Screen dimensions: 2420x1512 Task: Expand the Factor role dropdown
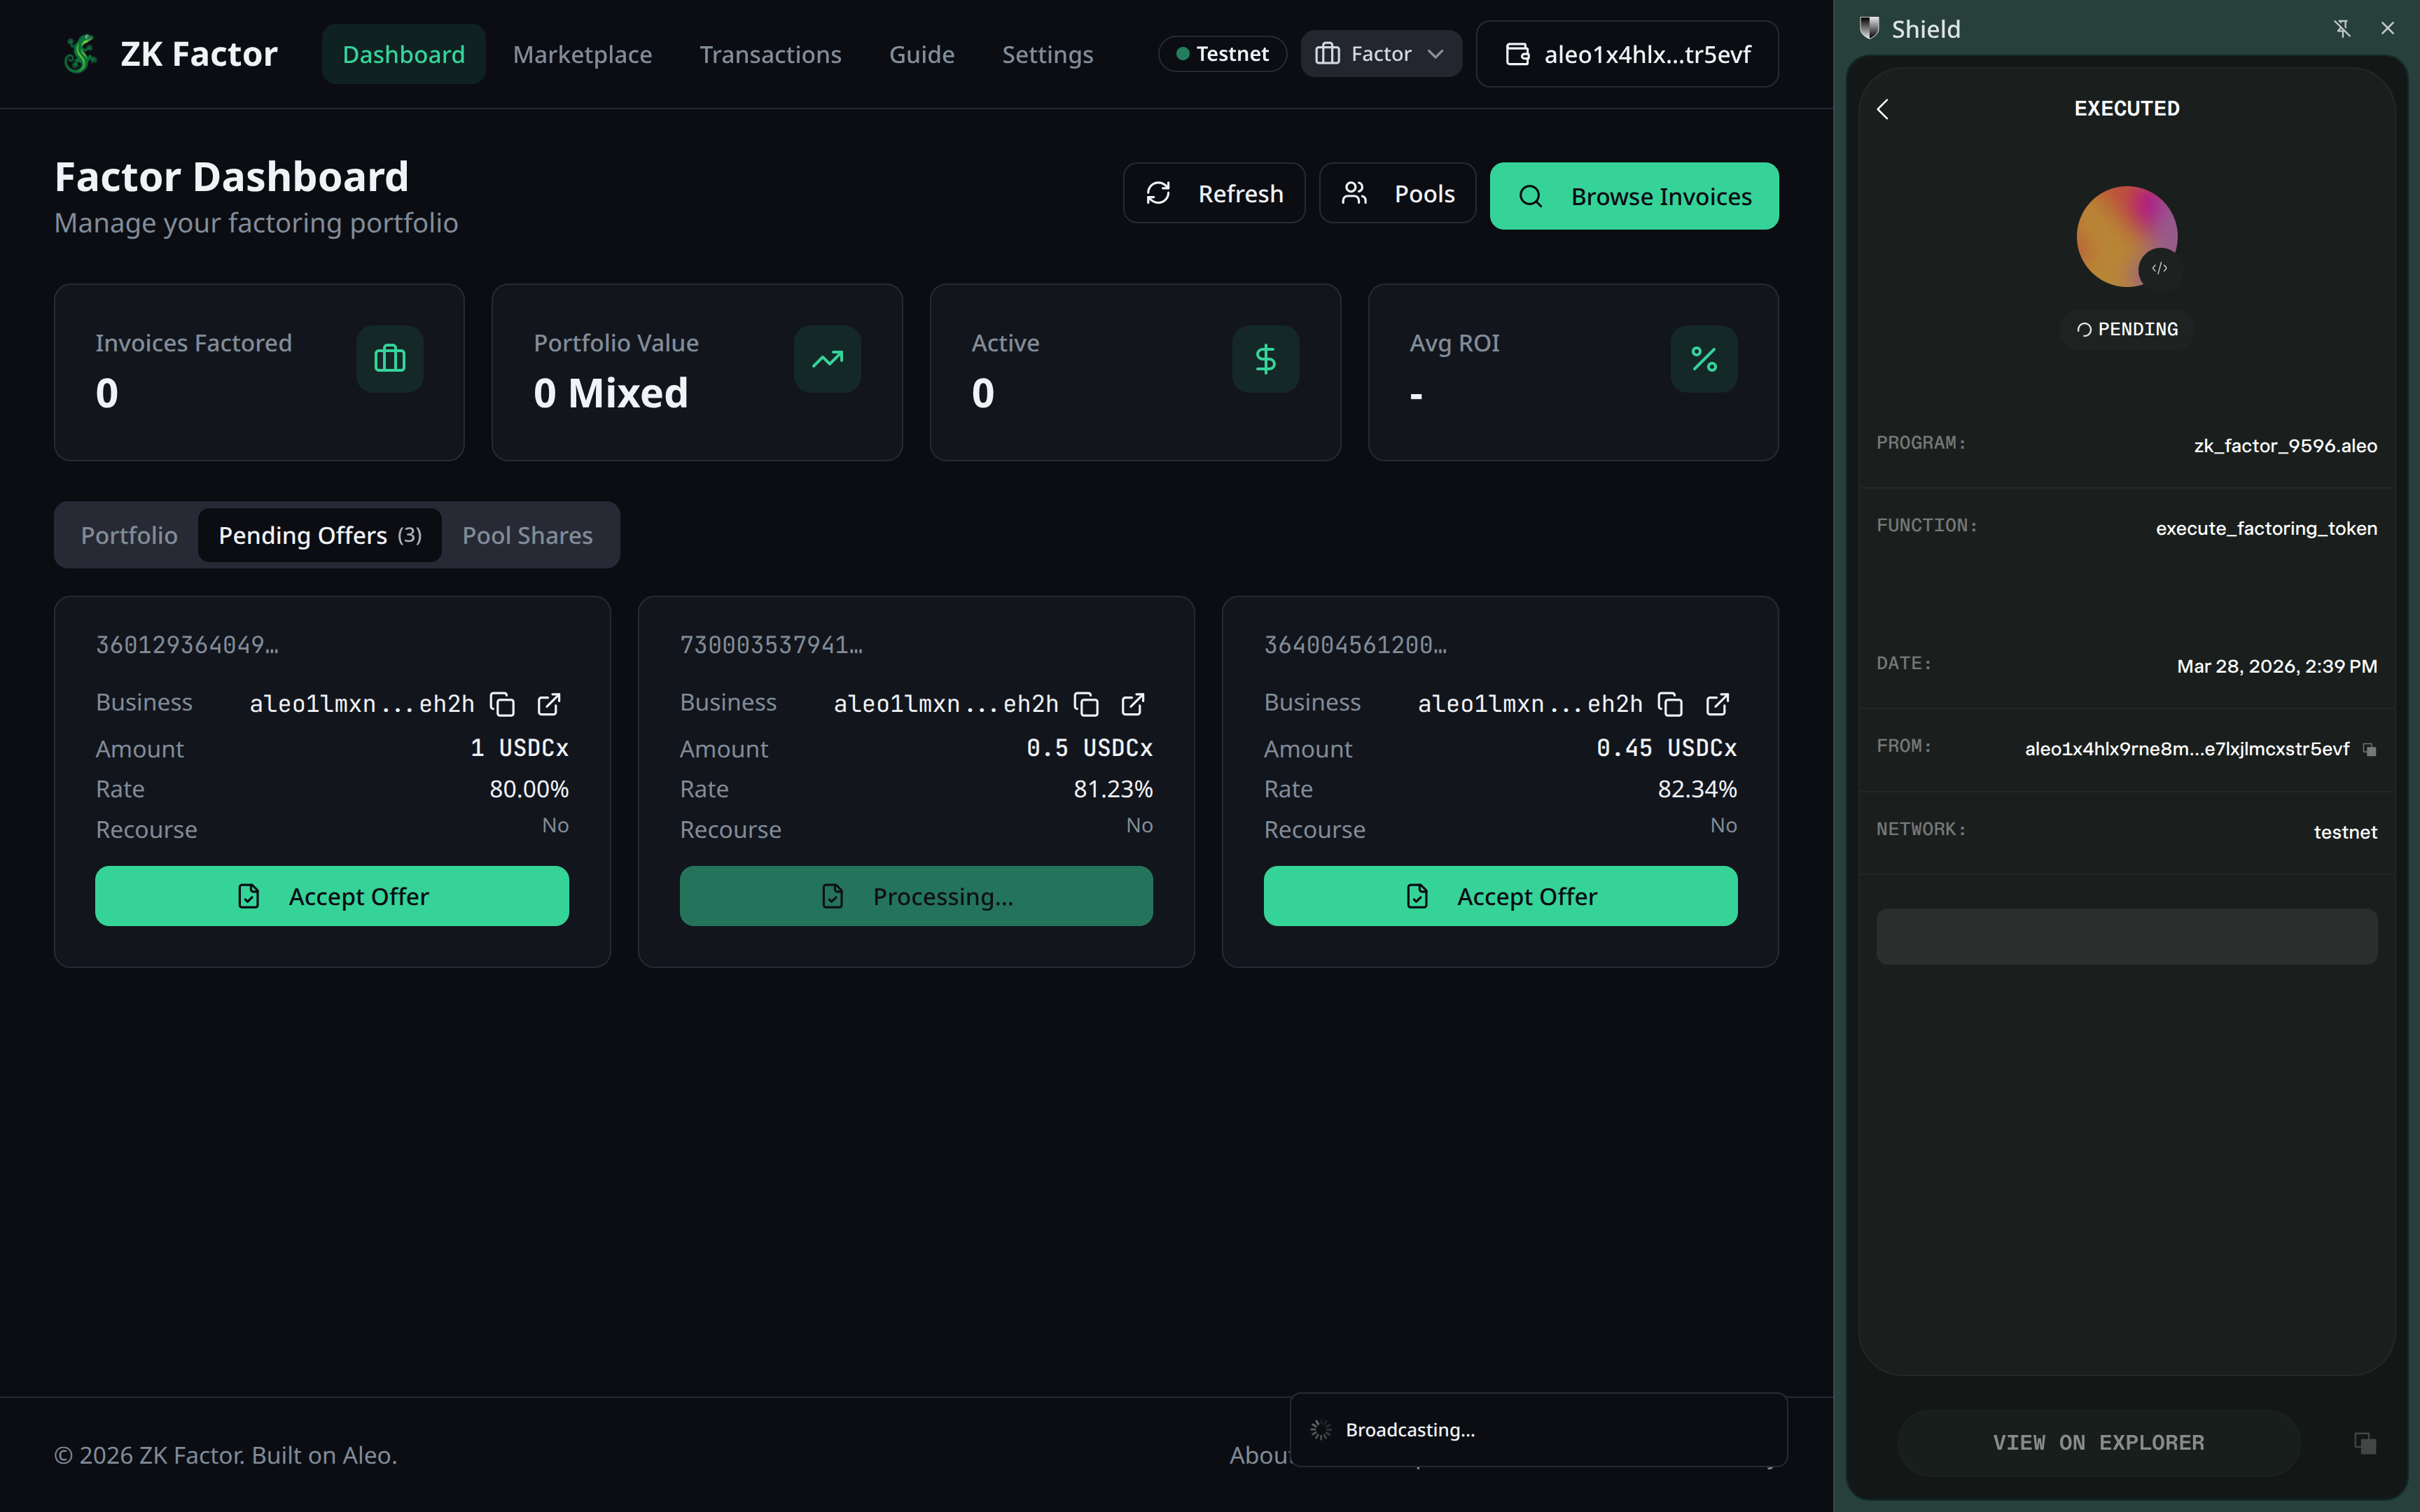tap(1380, 54)
